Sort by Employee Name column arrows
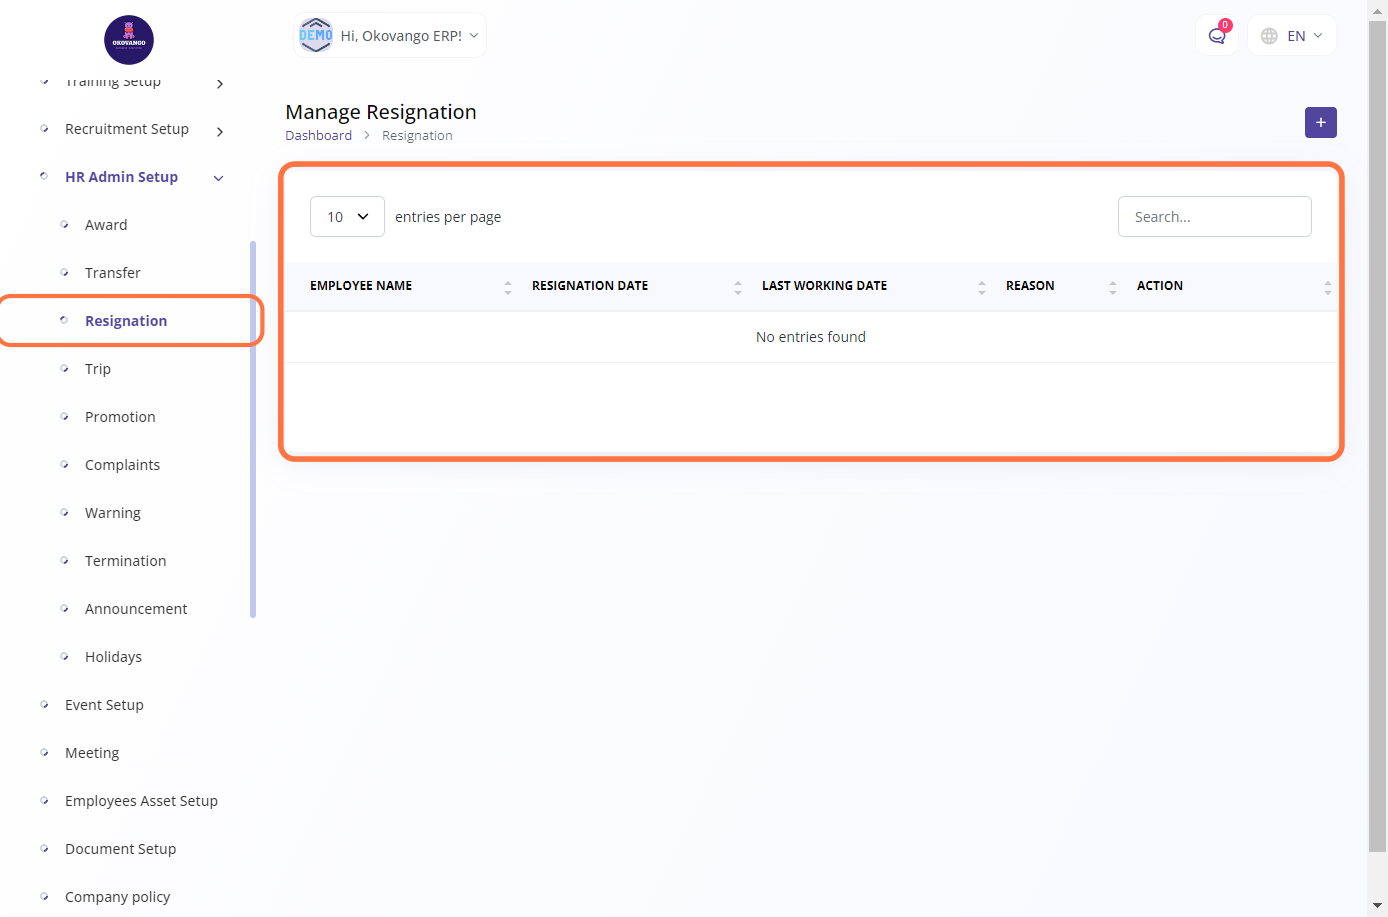The width and height of the screenshot is (1388, 917). [508, 287]
